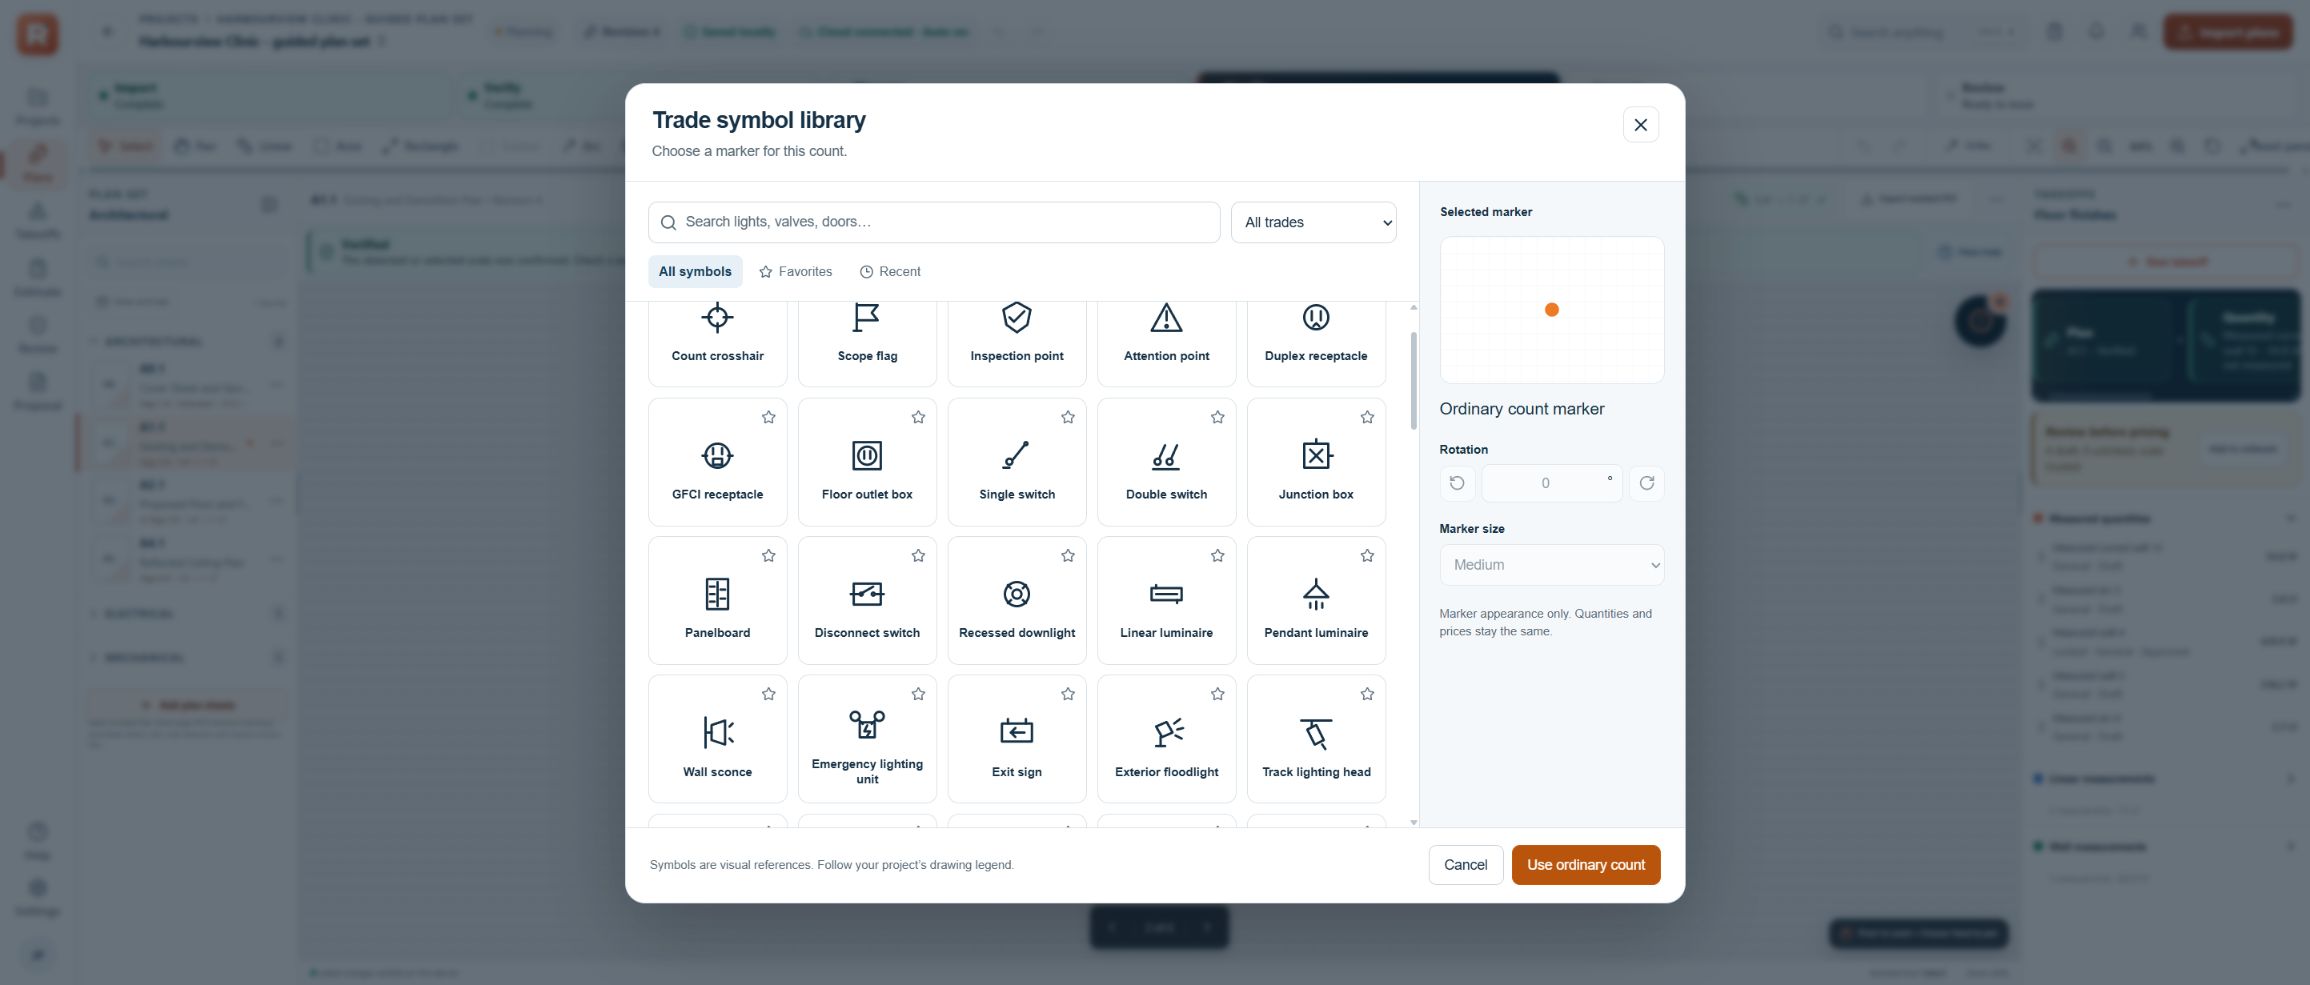This screenshot has width=2310, height=985.
Task: Choose the Emergency lighting unit symbol
Action: (x=867, y=740)
